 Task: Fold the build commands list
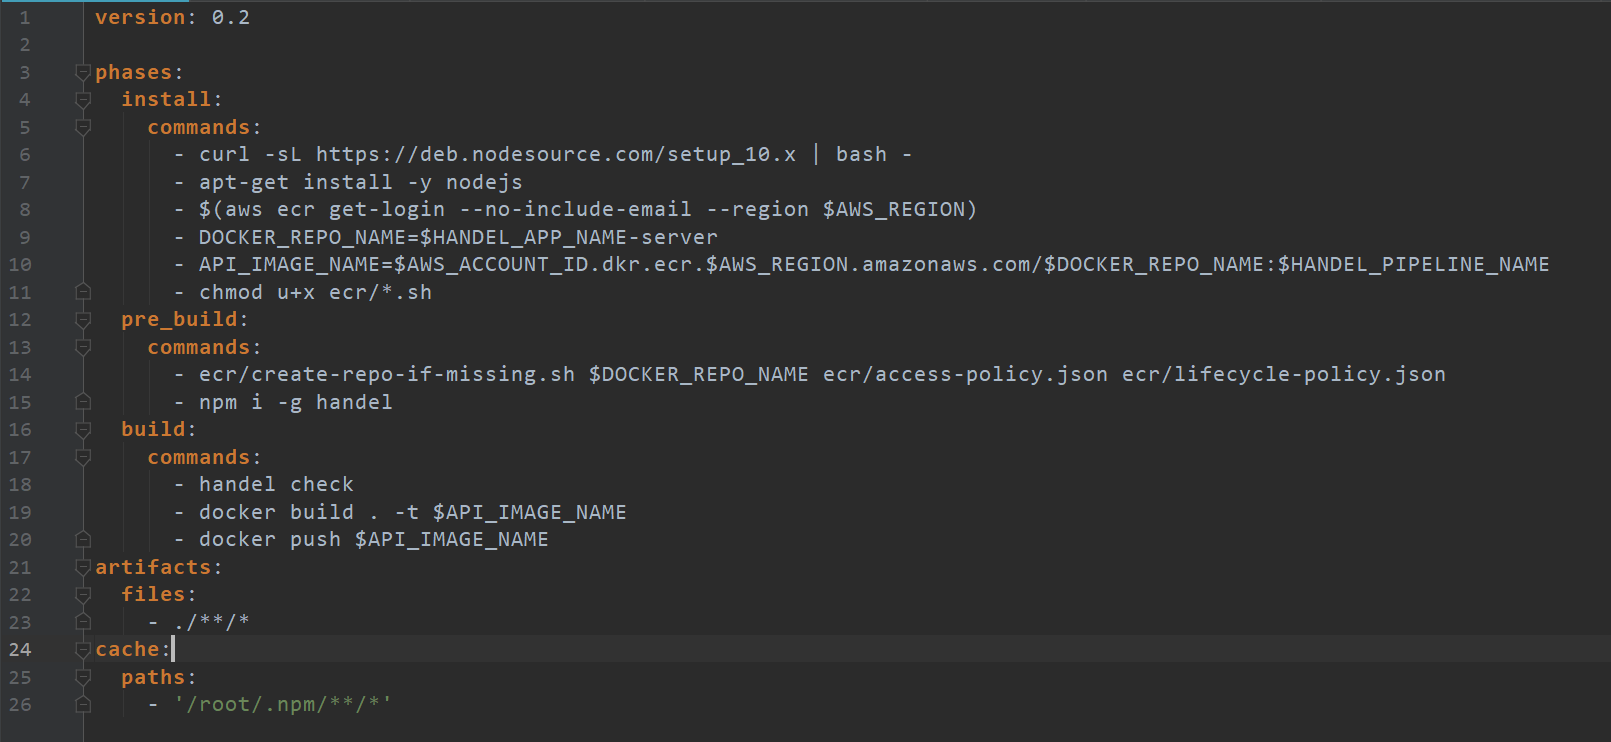point(83,458)
